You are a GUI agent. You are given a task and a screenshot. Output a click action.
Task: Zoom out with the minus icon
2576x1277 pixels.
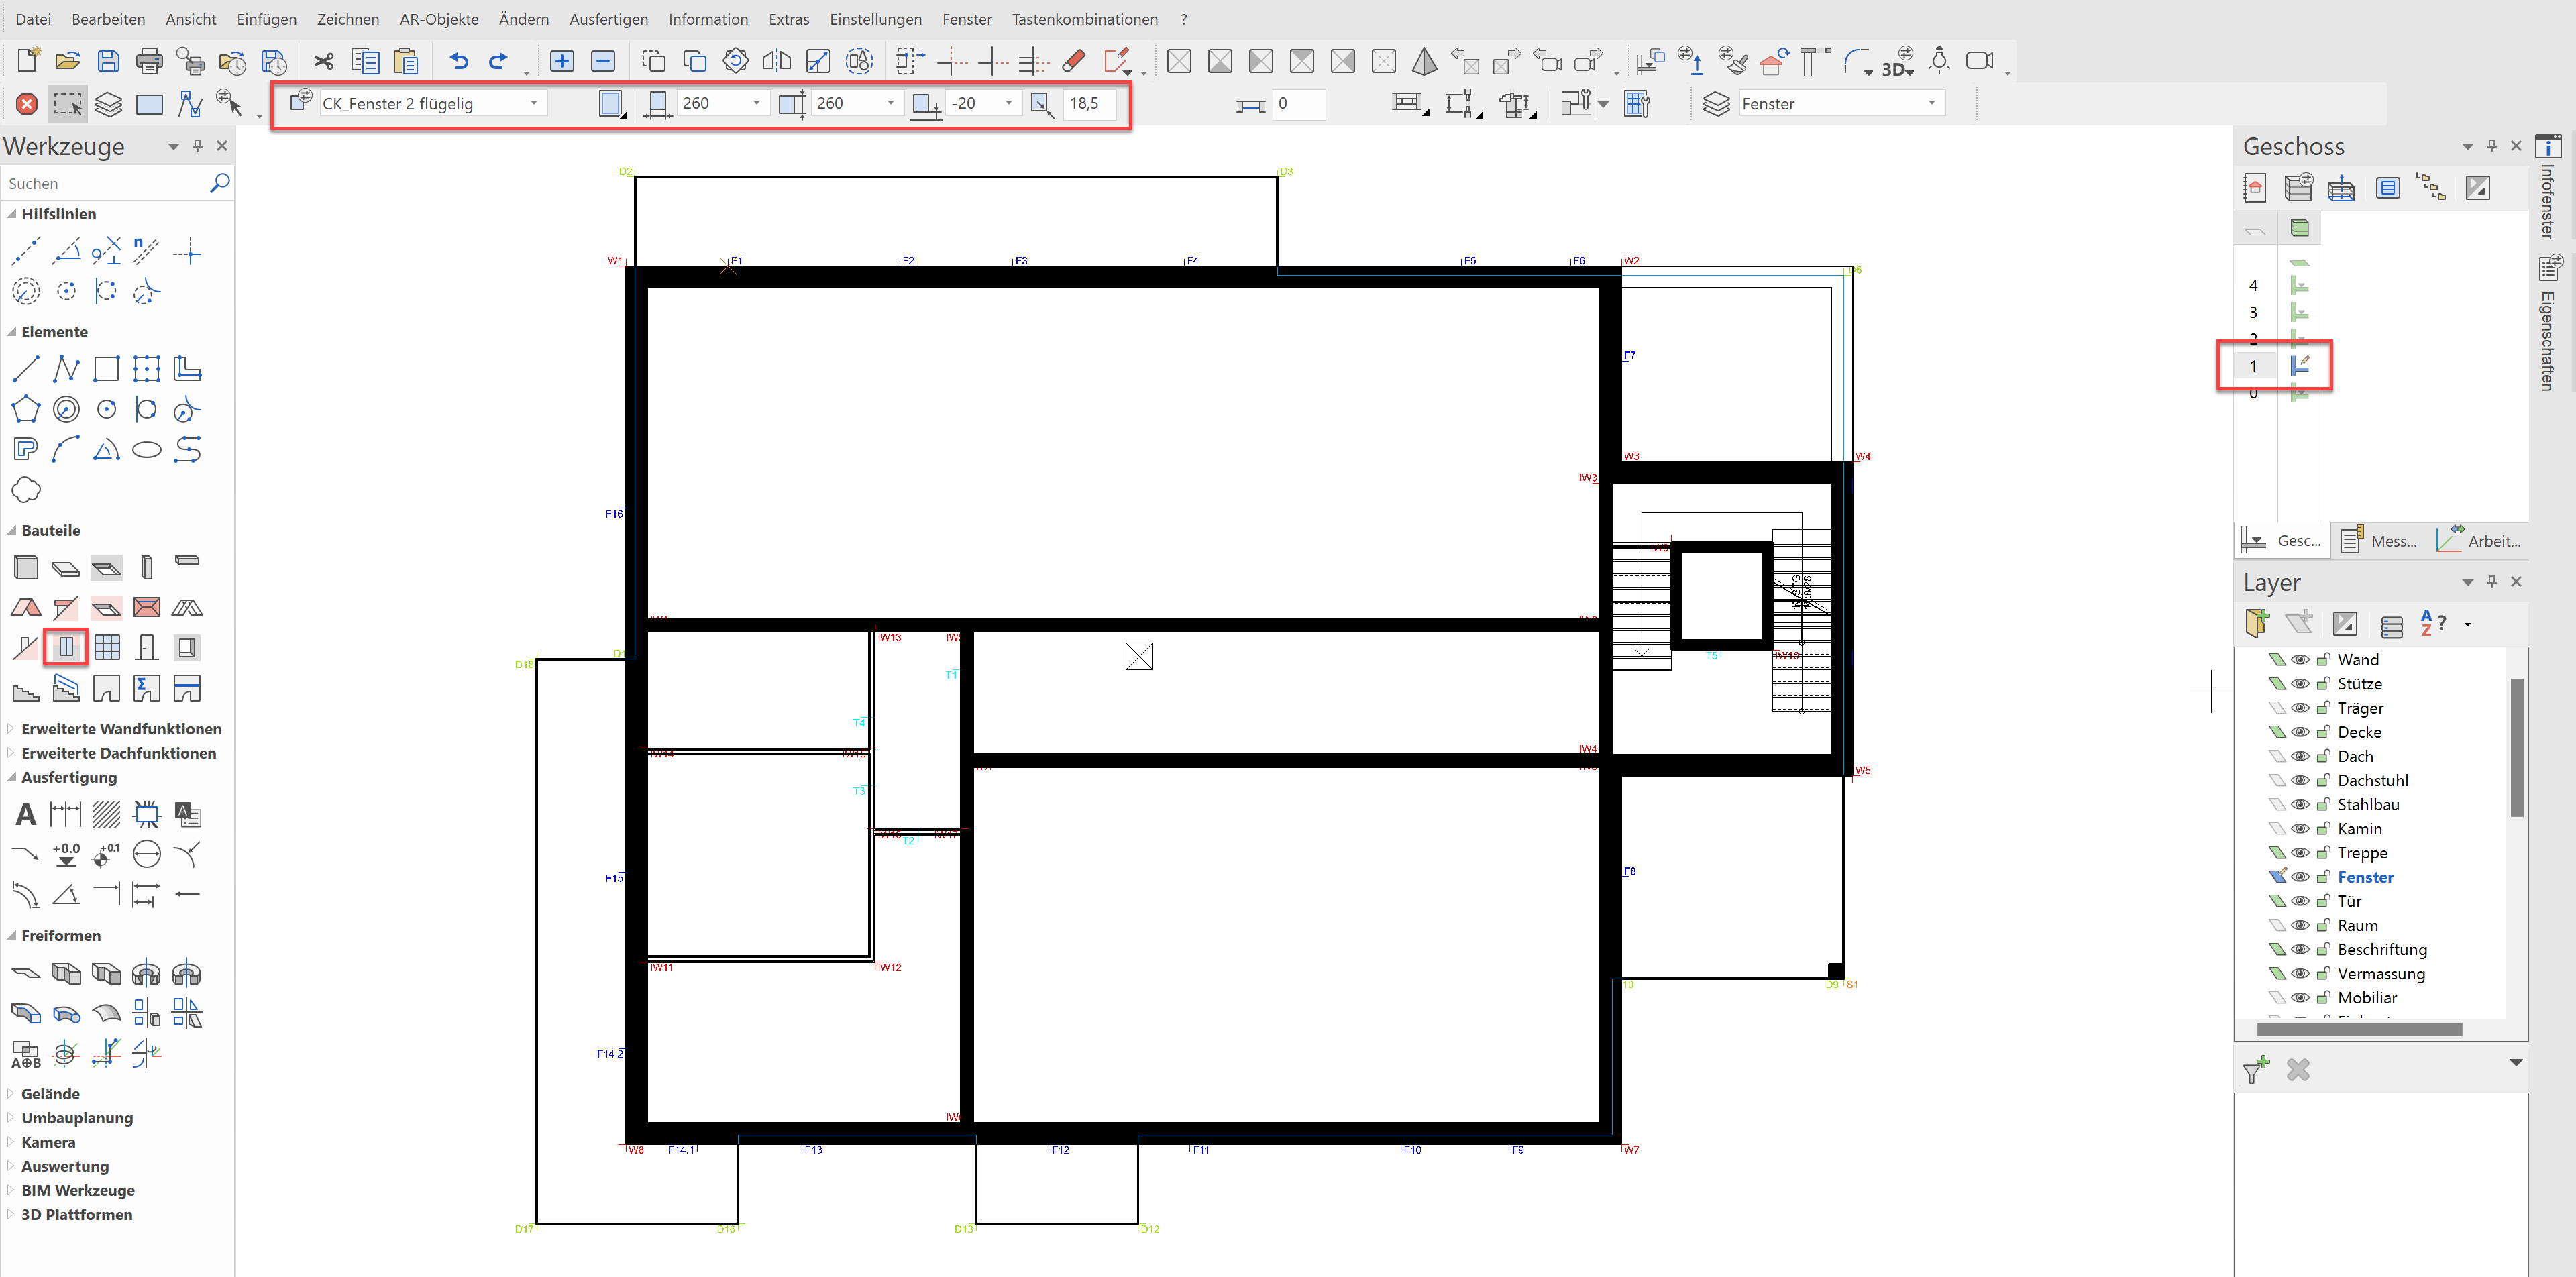pos(603,61)
